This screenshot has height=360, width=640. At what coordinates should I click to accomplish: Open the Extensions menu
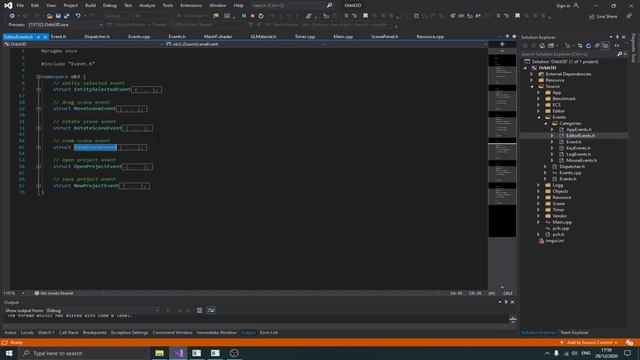coord(191,5)
